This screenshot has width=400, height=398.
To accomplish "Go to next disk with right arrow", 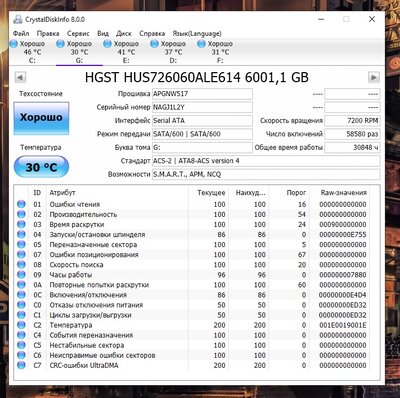I will (x=374, y=78).
